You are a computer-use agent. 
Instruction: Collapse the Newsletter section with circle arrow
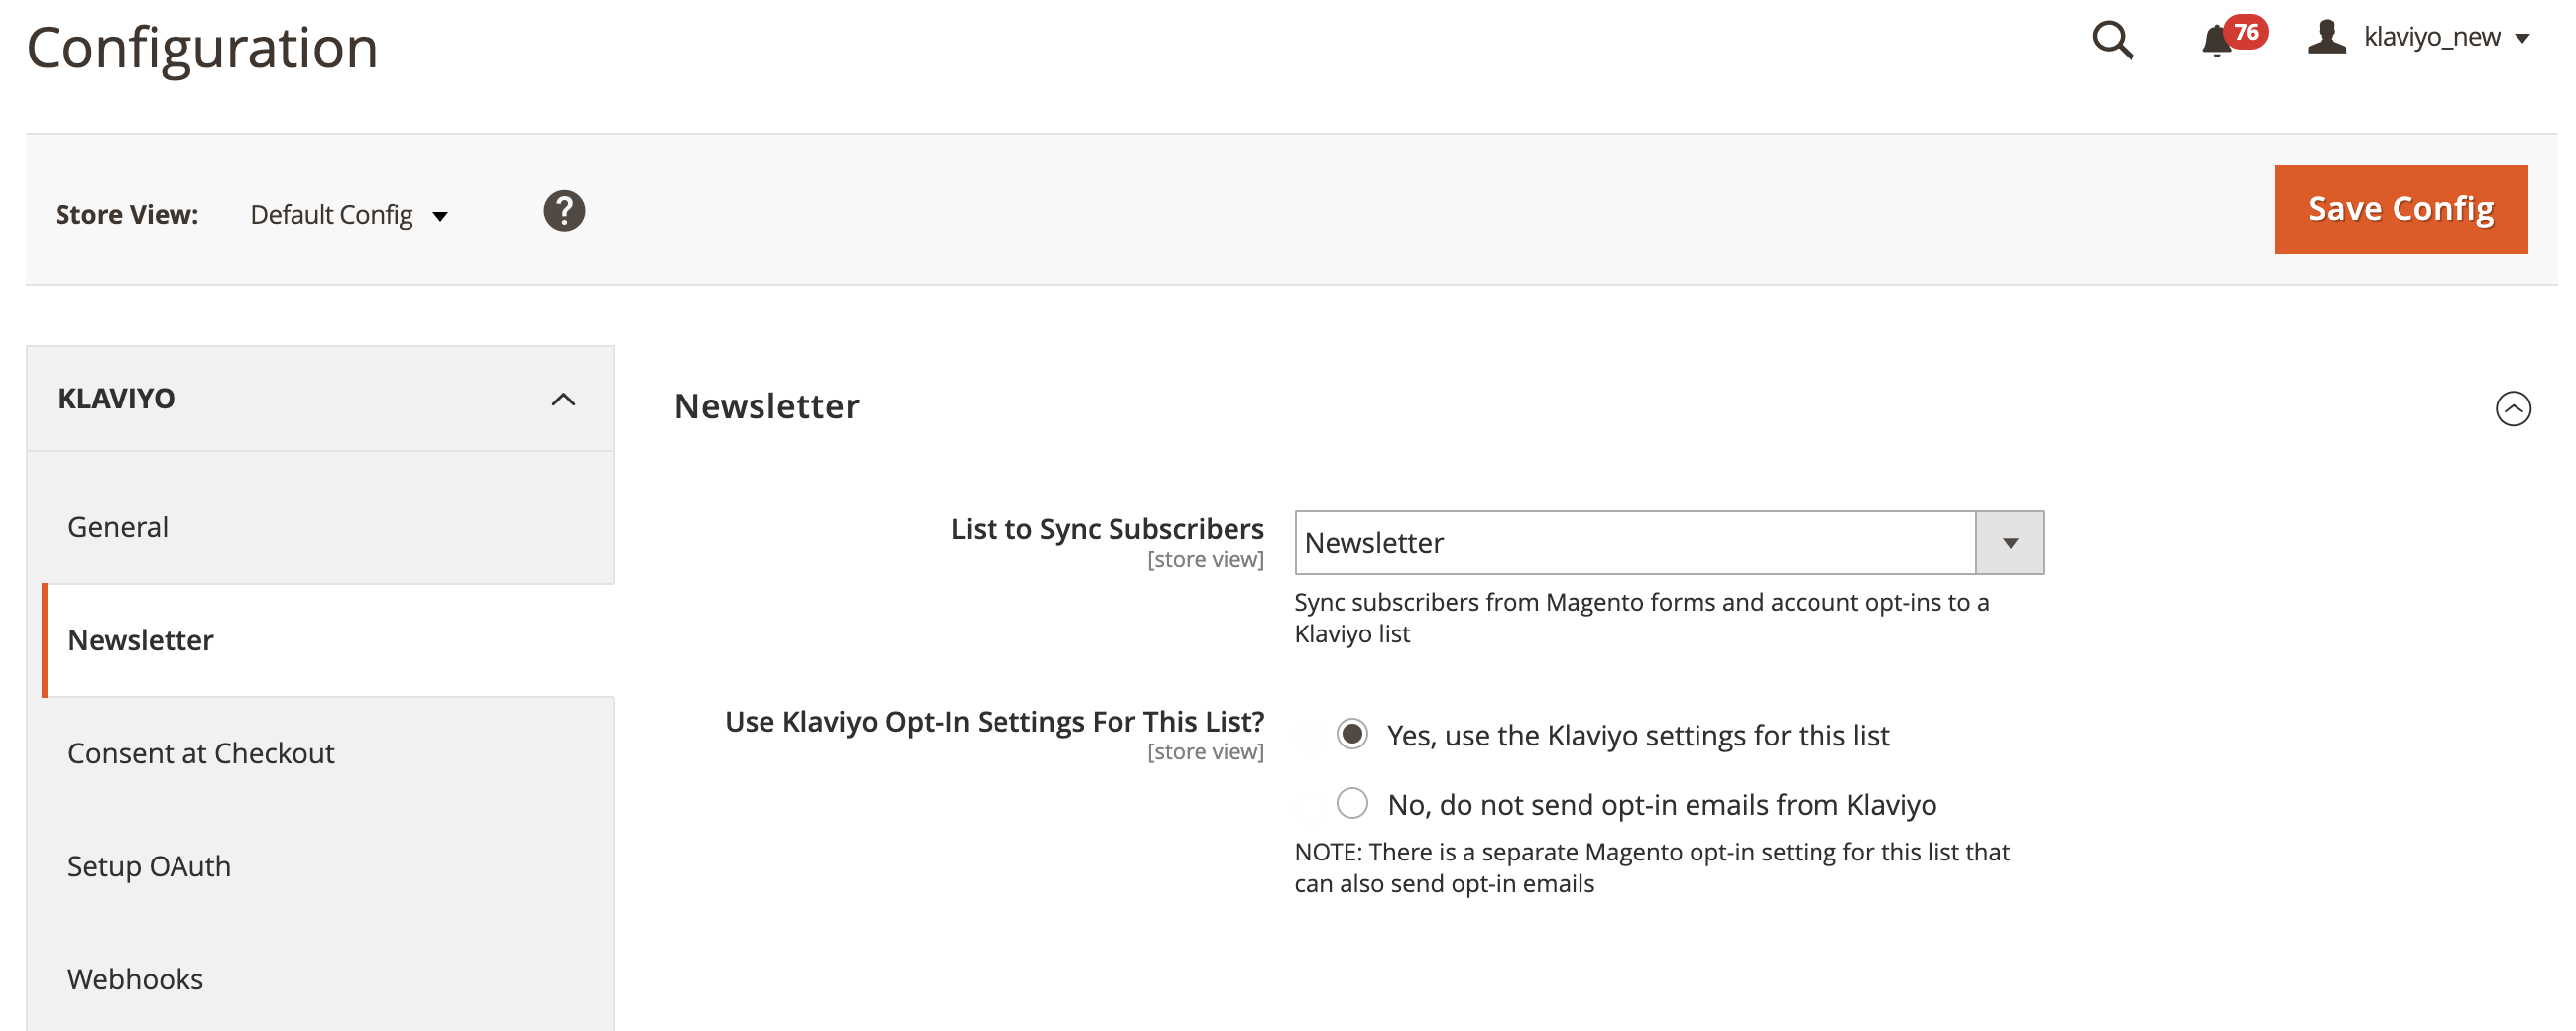[2512, 408]
